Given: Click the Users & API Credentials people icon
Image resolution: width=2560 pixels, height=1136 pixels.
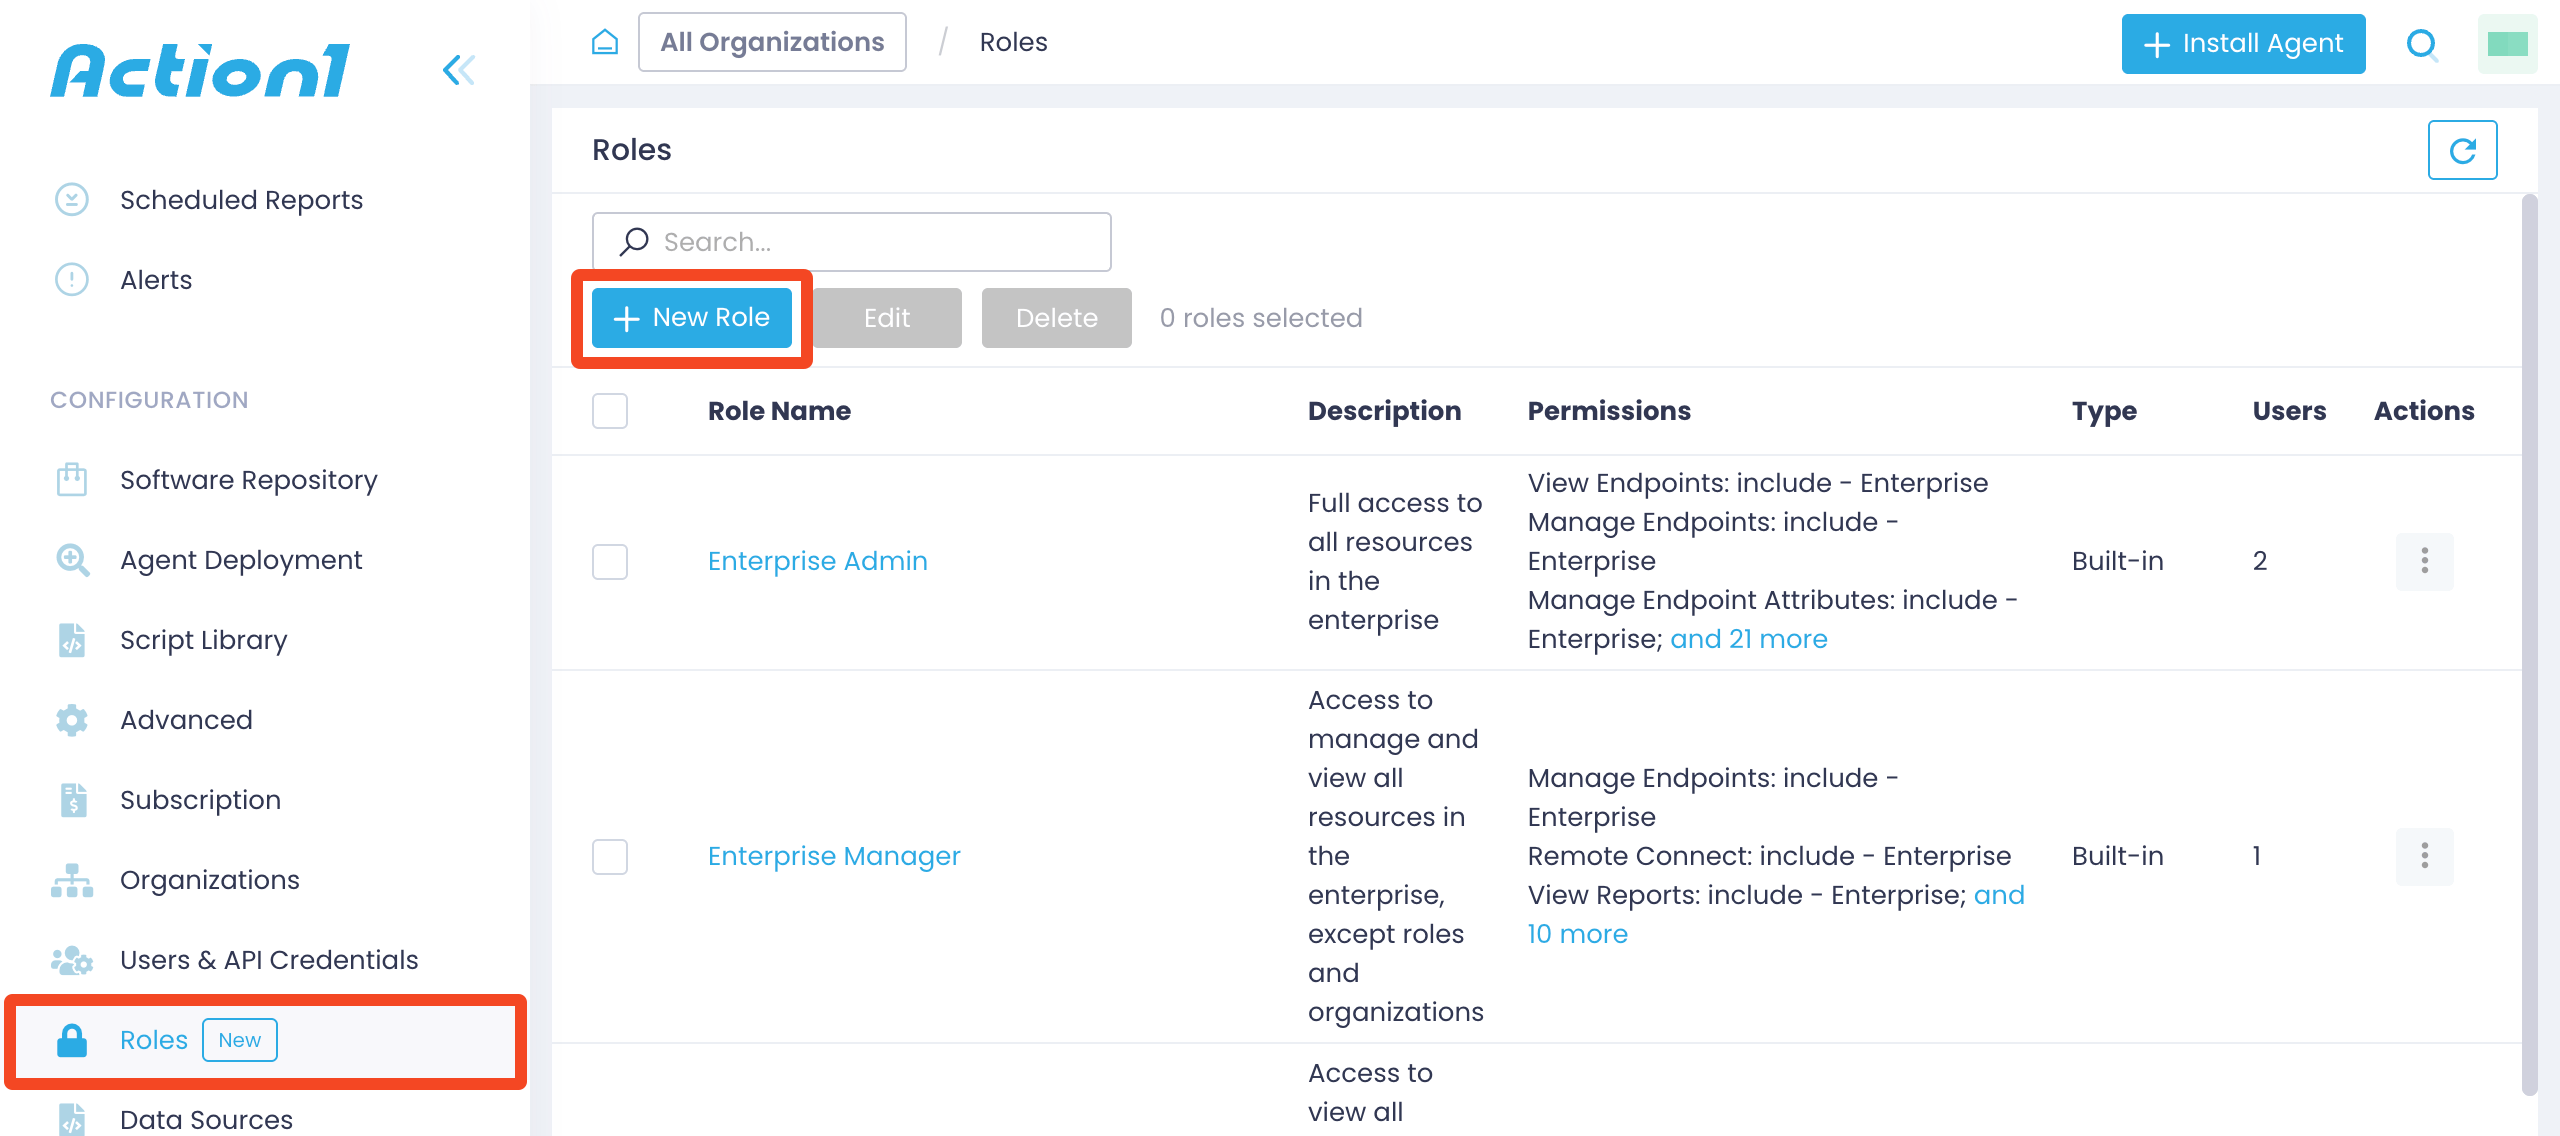Looking at the screenshot, I should tap(72, 960).
